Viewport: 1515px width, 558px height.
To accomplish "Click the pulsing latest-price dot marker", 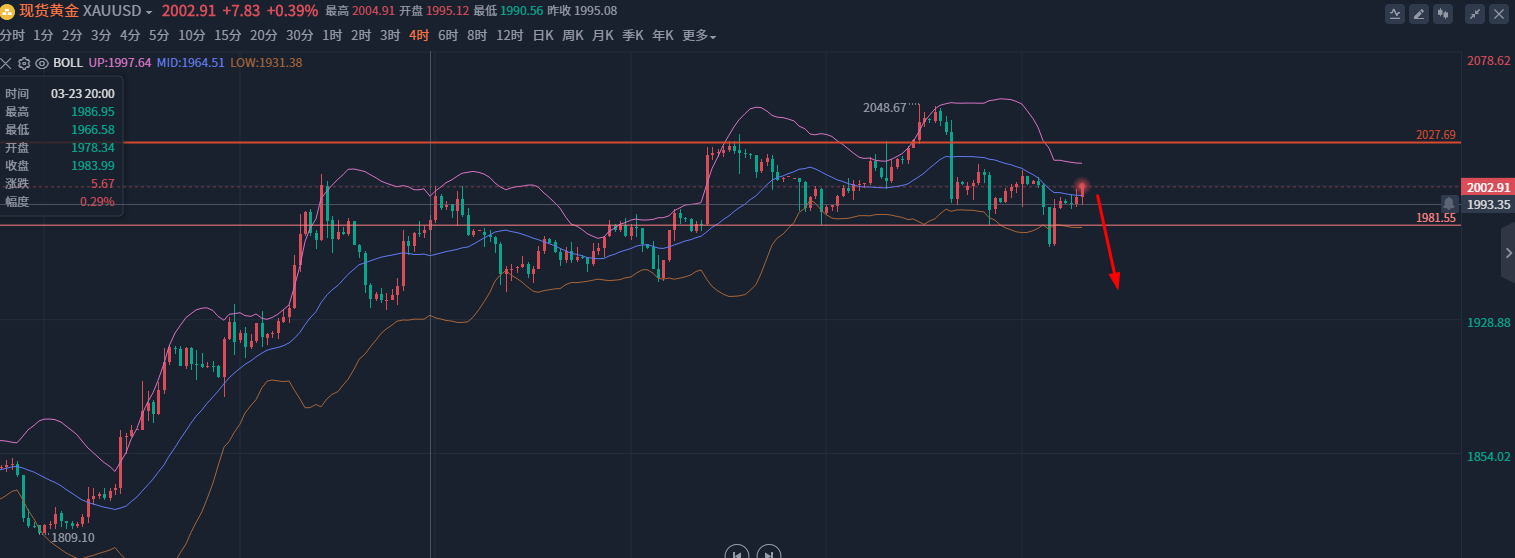I will click(x=1082, y=187).
